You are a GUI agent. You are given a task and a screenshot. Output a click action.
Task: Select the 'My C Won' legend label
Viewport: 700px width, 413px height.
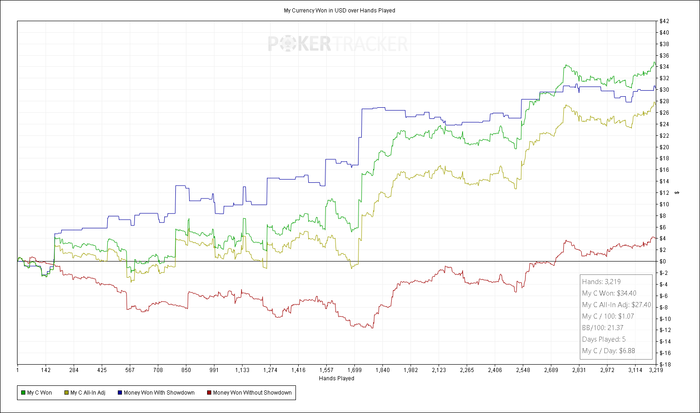pos(39,393)
